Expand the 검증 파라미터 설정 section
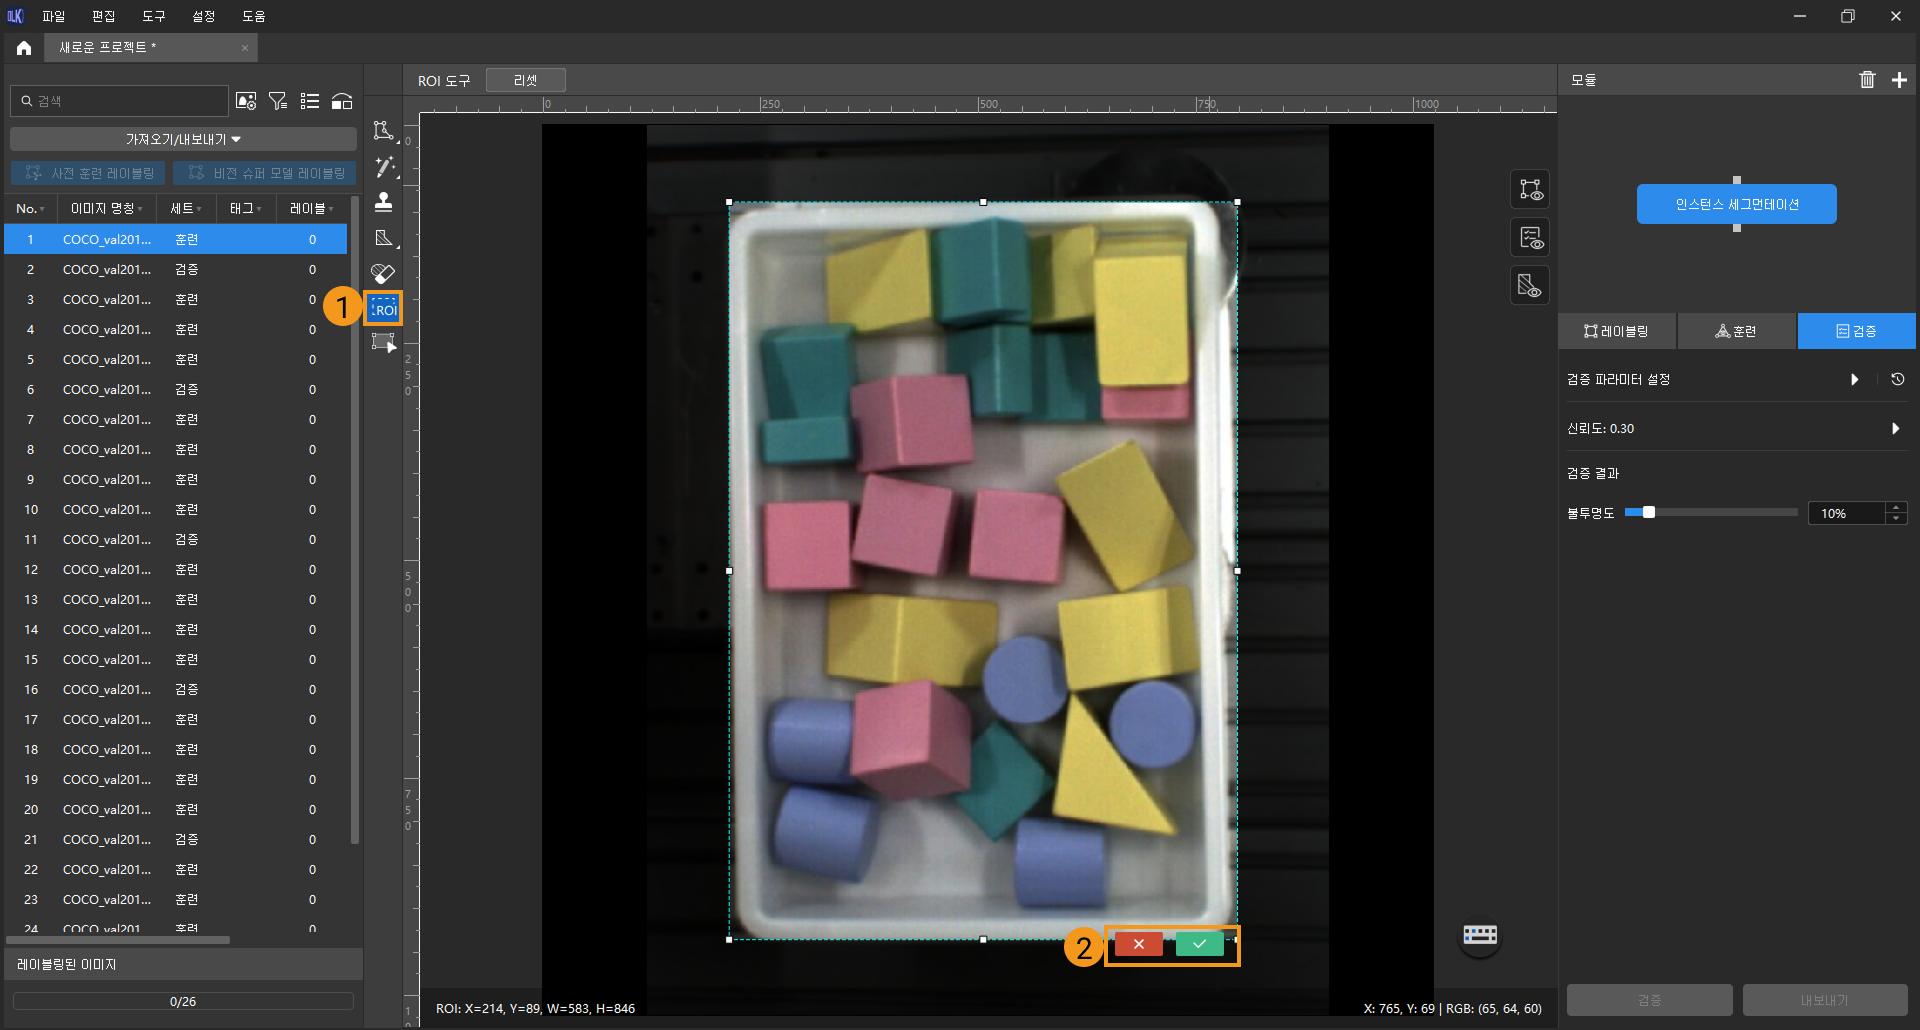The height and width of the screenshot is (1030, 1920). [1854, 380]
